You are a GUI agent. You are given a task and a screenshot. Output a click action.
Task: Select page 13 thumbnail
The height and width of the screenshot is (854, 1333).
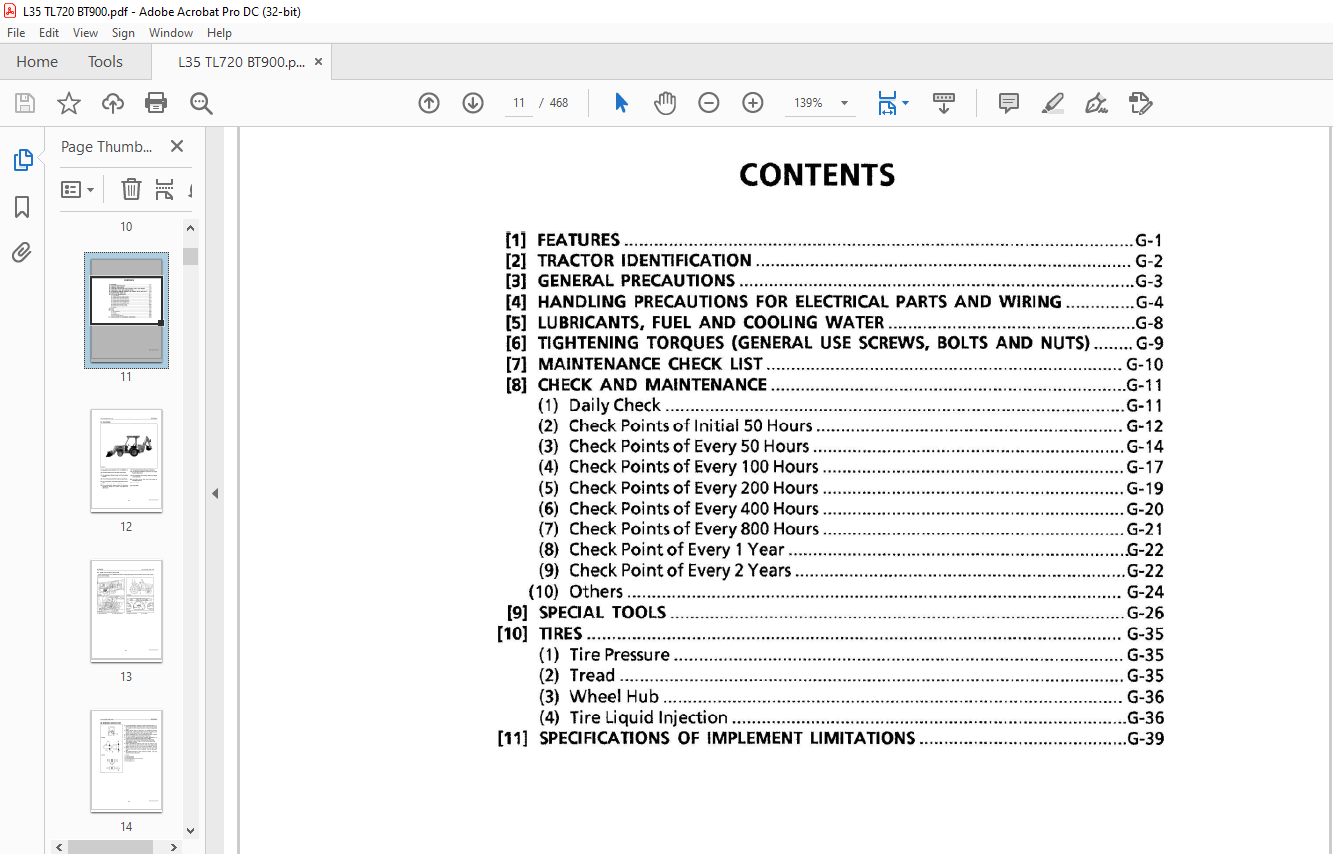(x=126, y=611)
